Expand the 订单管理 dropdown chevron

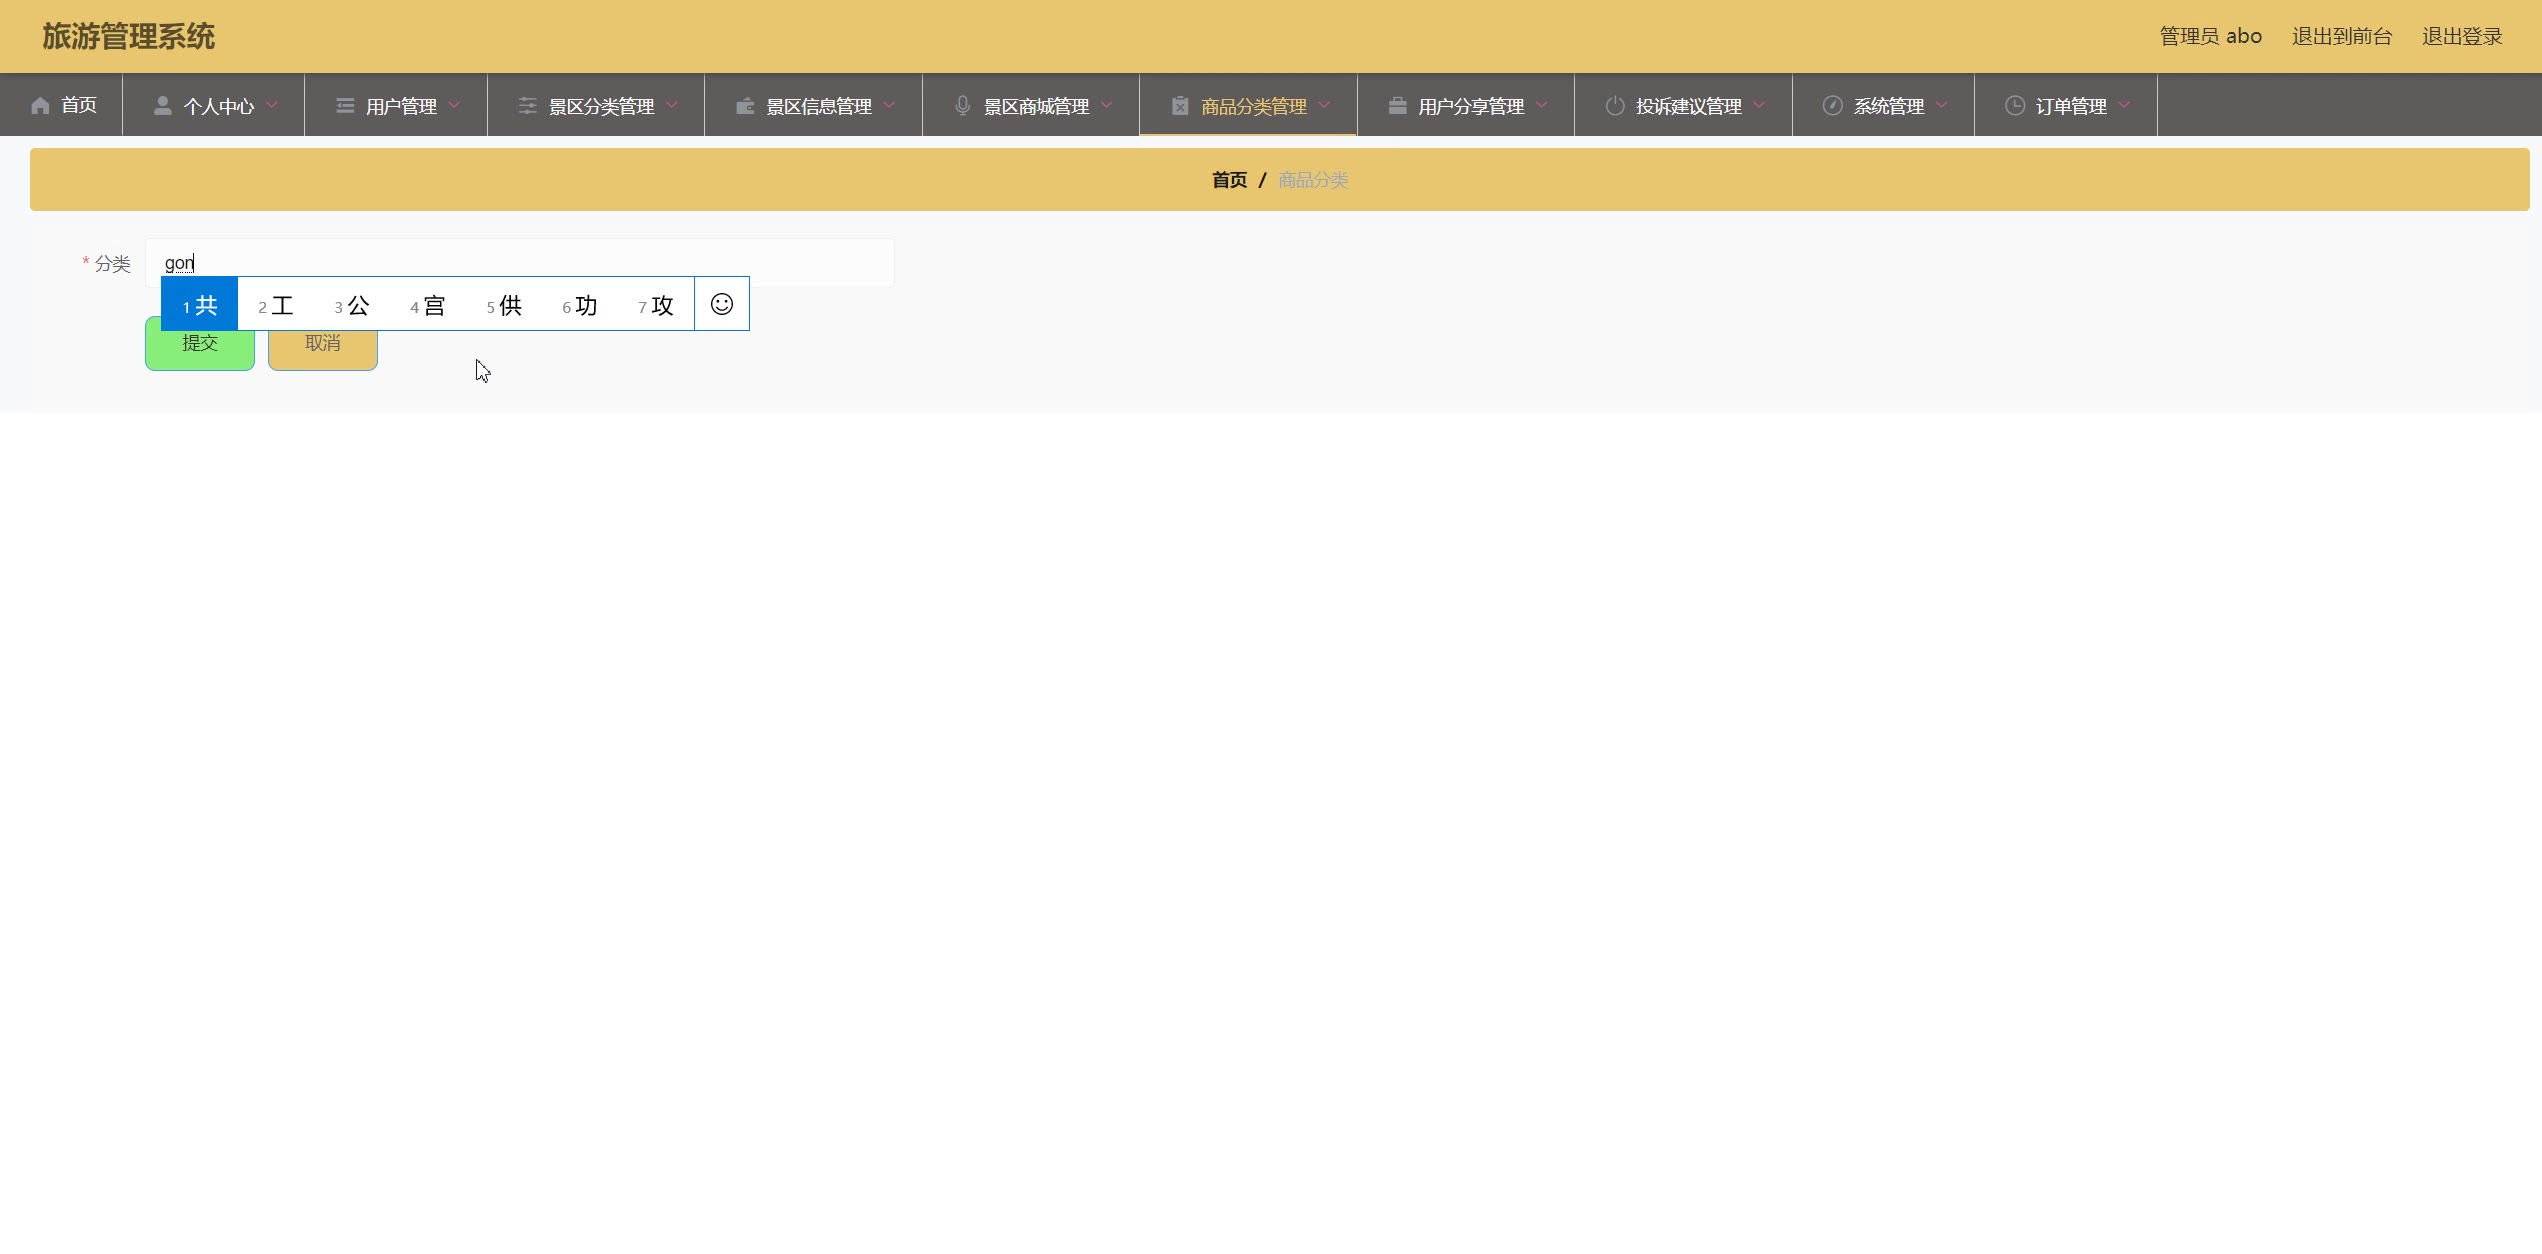tap(2125, 105)
